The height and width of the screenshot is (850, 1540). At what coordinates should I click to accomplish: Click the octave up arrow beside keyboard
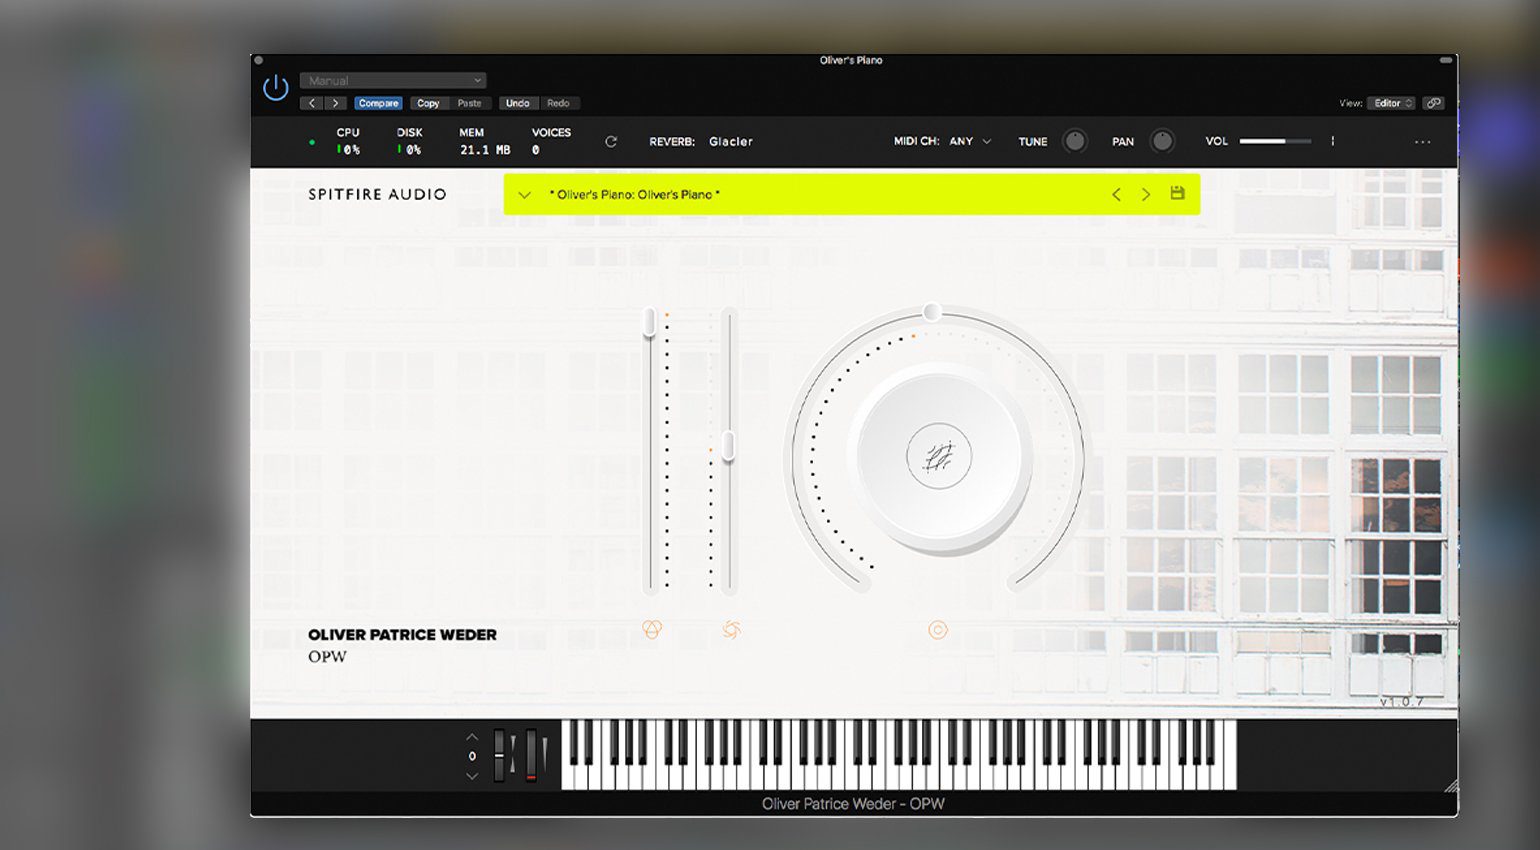coord(472,738)
